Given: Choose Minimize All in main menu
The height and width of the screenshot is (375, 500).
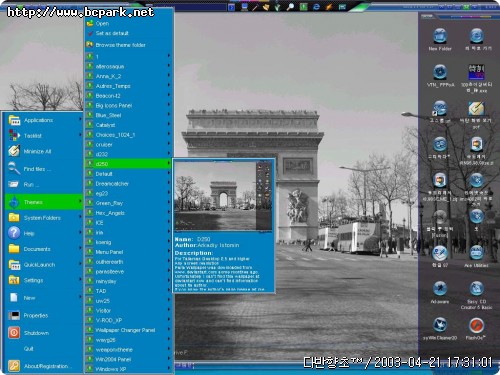Looking at the screenshot, I should 44,151.
